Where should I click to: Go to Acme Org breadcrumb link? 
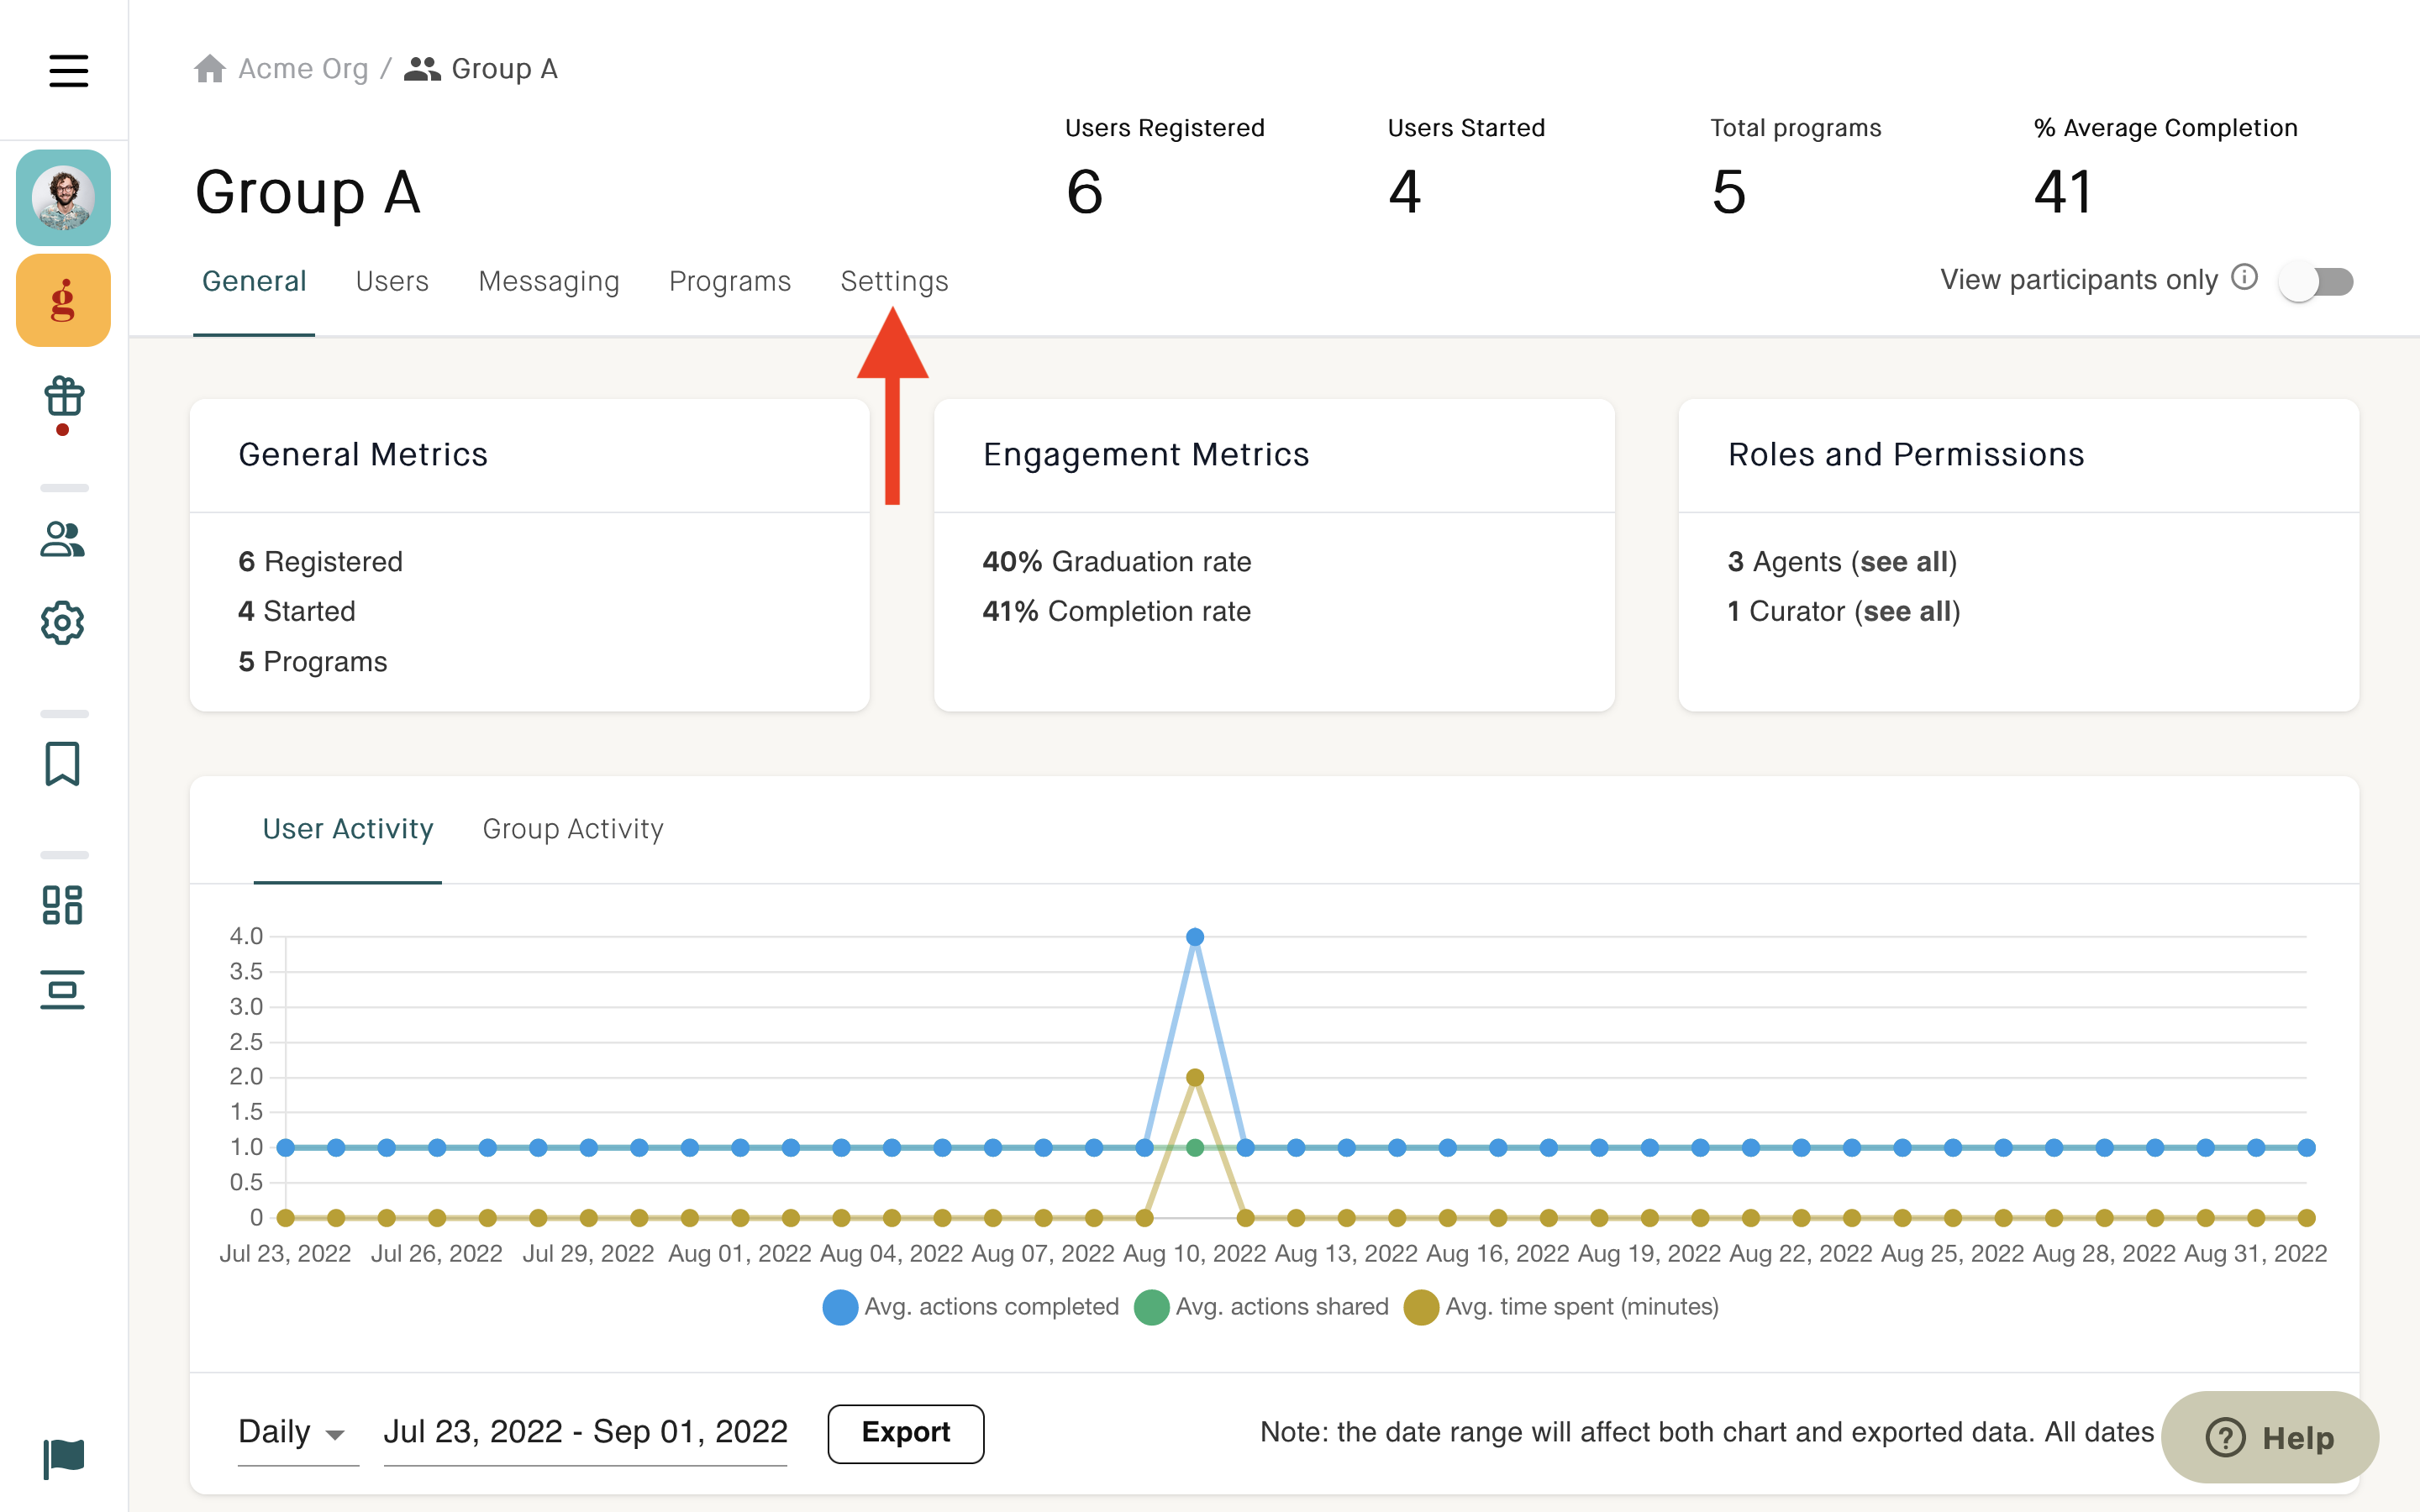point(303,69)
